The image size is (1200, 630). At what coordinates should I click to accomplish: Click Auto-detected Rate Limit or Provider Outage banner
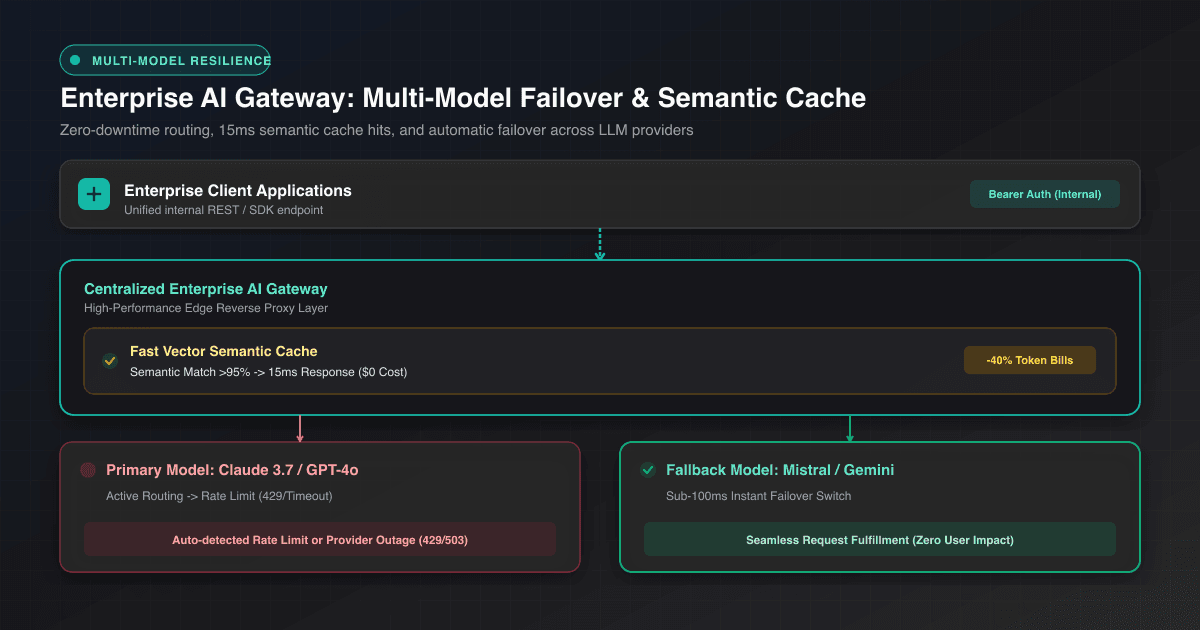coord(320,539)
